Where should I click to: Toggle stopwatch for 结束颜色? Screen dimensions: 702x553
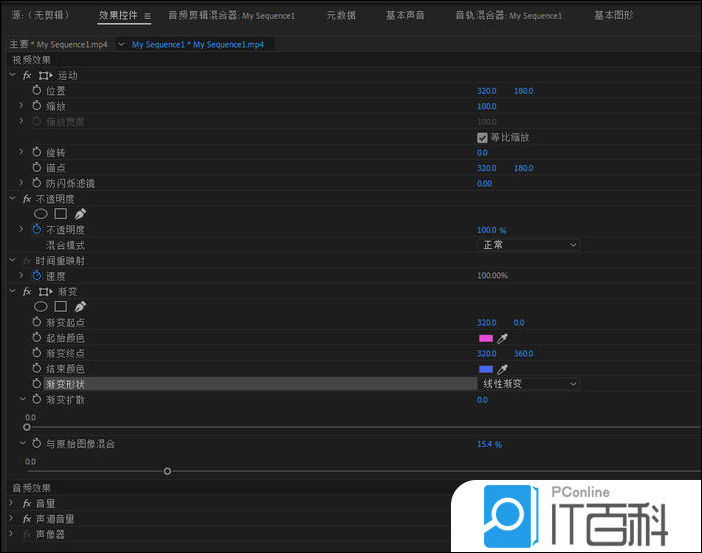click(x=37, y=369)
